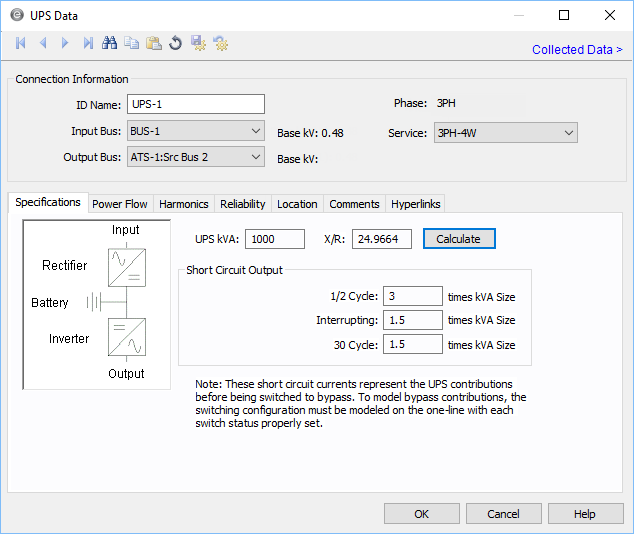Screen dimensions: 634x534
Task: Click previous record arrow icon
Action: [x=43, y=43]
